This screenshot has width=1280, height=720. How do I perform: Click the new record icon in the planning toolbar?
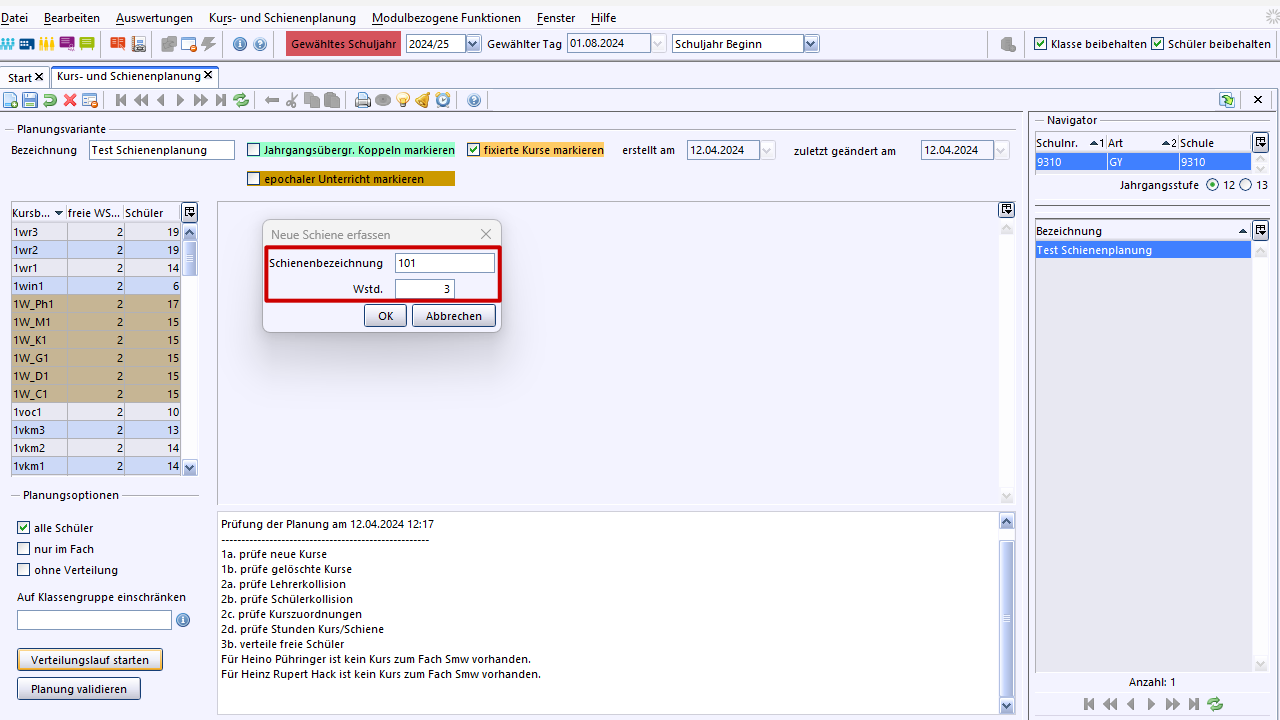10,100
